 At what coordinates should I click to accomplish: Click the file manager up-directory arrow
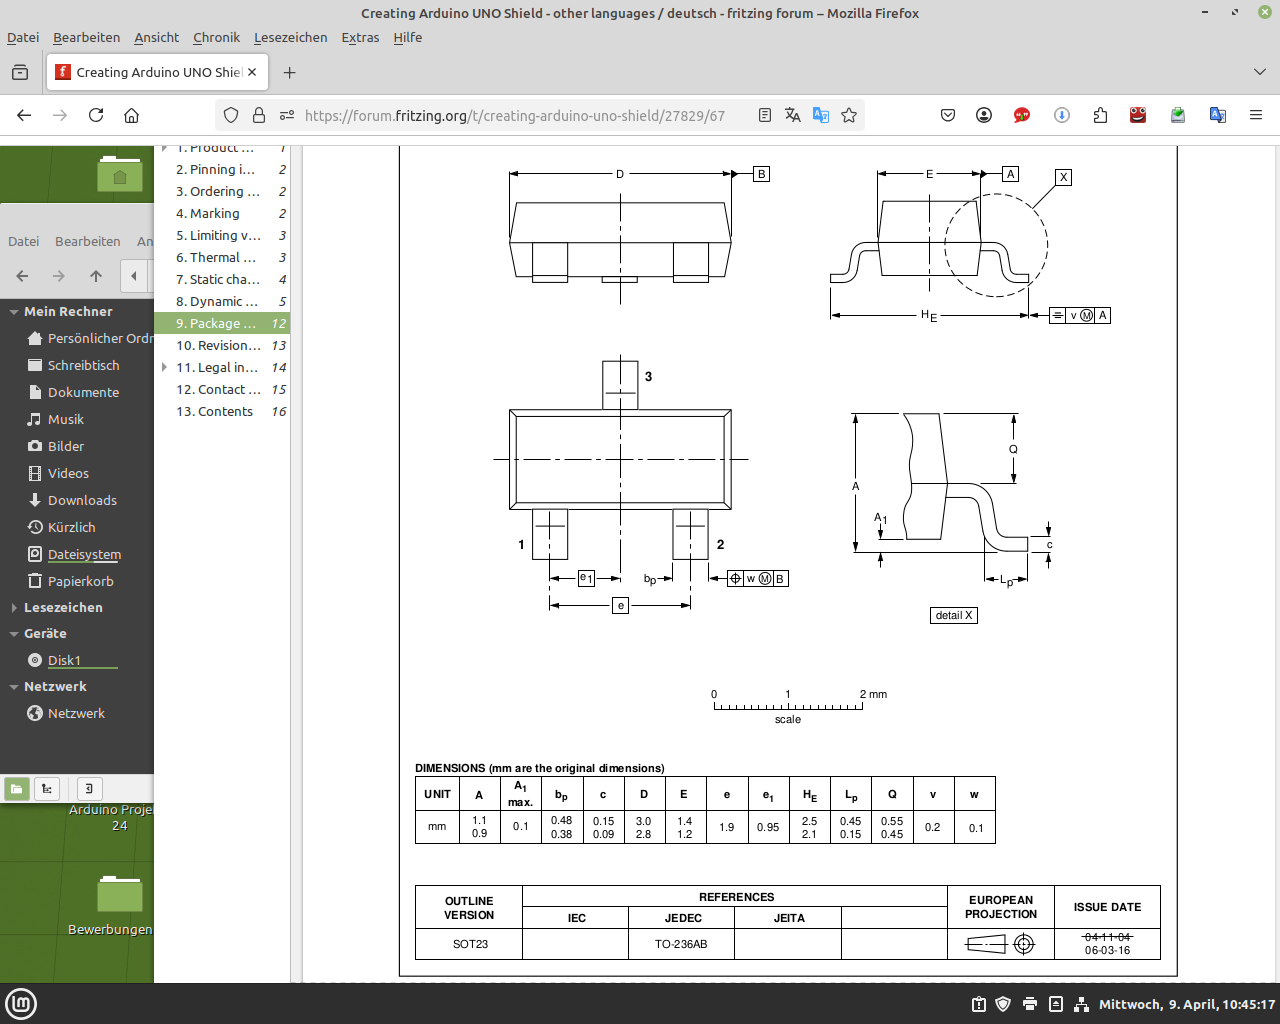coord(96,276)
